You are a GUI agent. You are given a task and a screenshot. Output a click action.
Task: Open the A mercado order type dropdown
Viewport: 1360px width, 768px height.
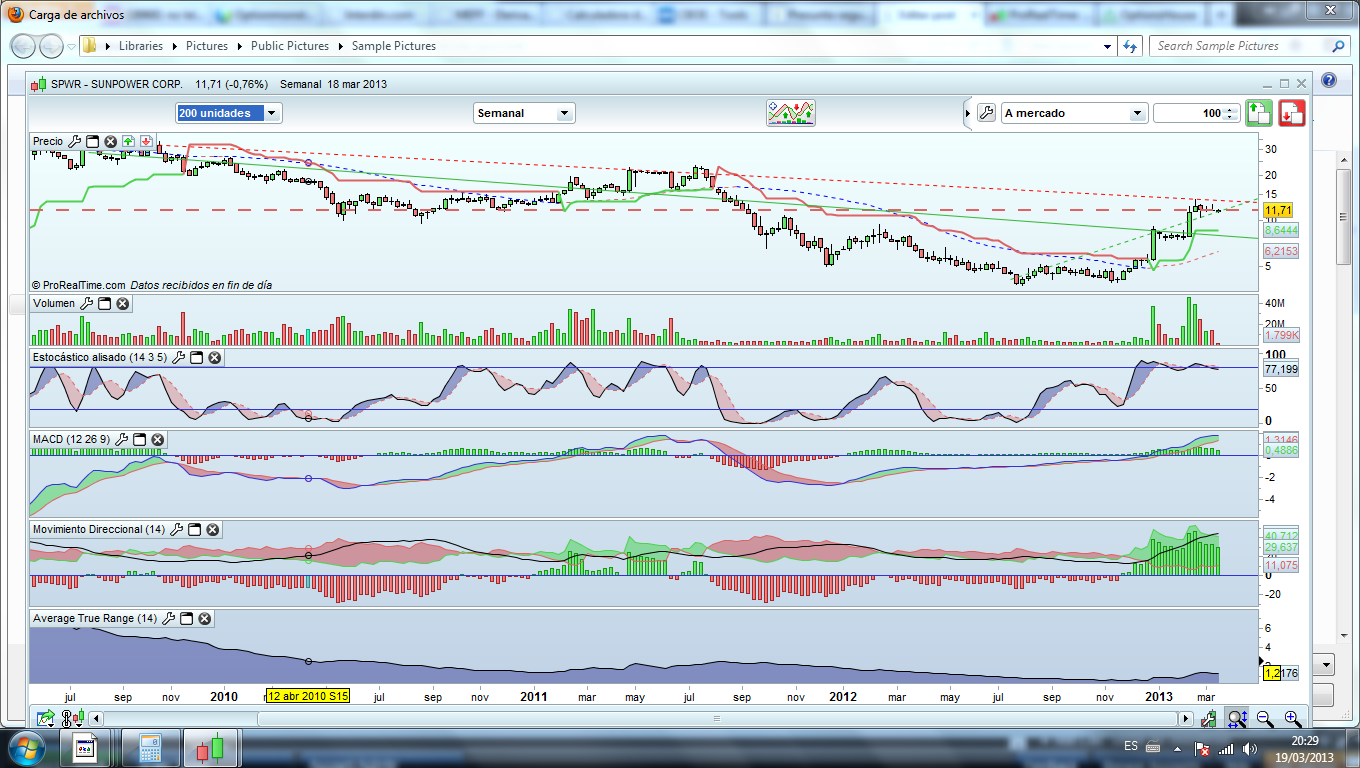[x=1136, y=113]
